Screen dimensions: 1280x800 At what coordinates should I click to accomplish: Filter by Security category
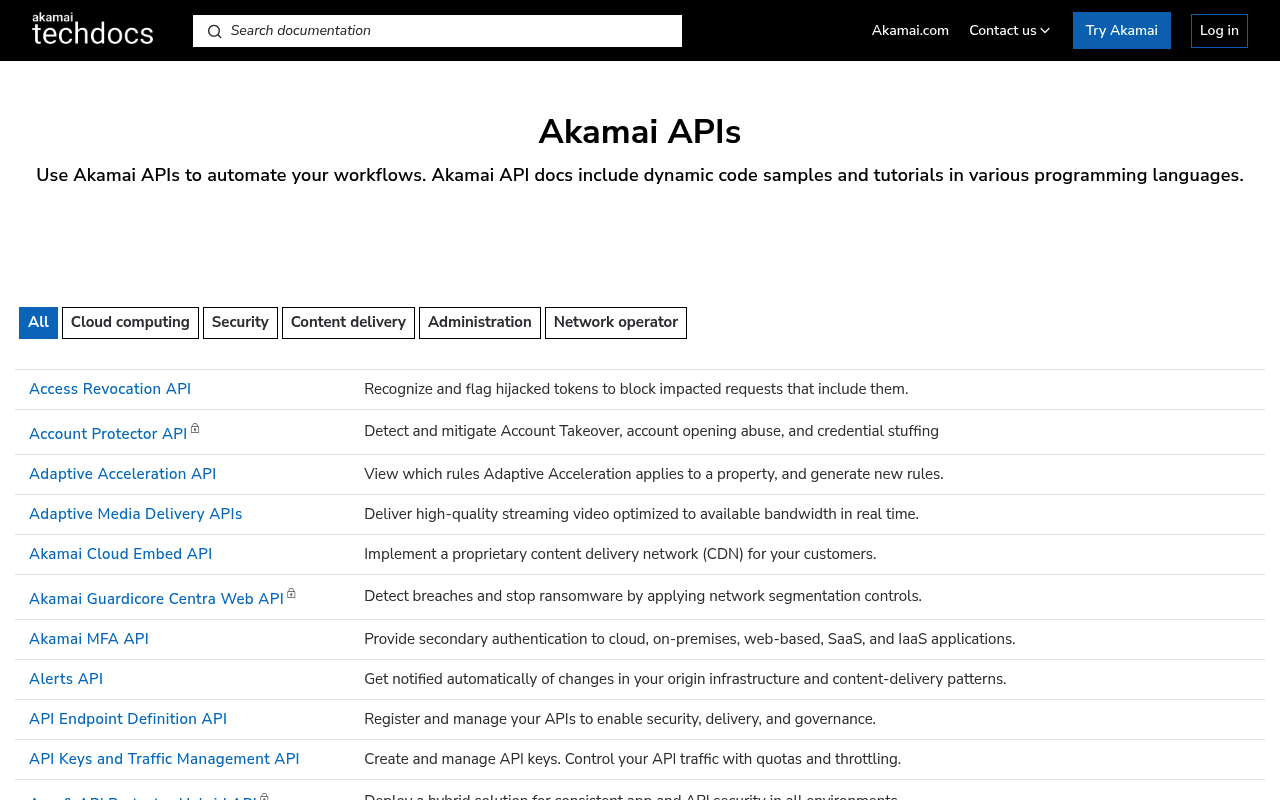pyautogui.click(x=240, y=323)
